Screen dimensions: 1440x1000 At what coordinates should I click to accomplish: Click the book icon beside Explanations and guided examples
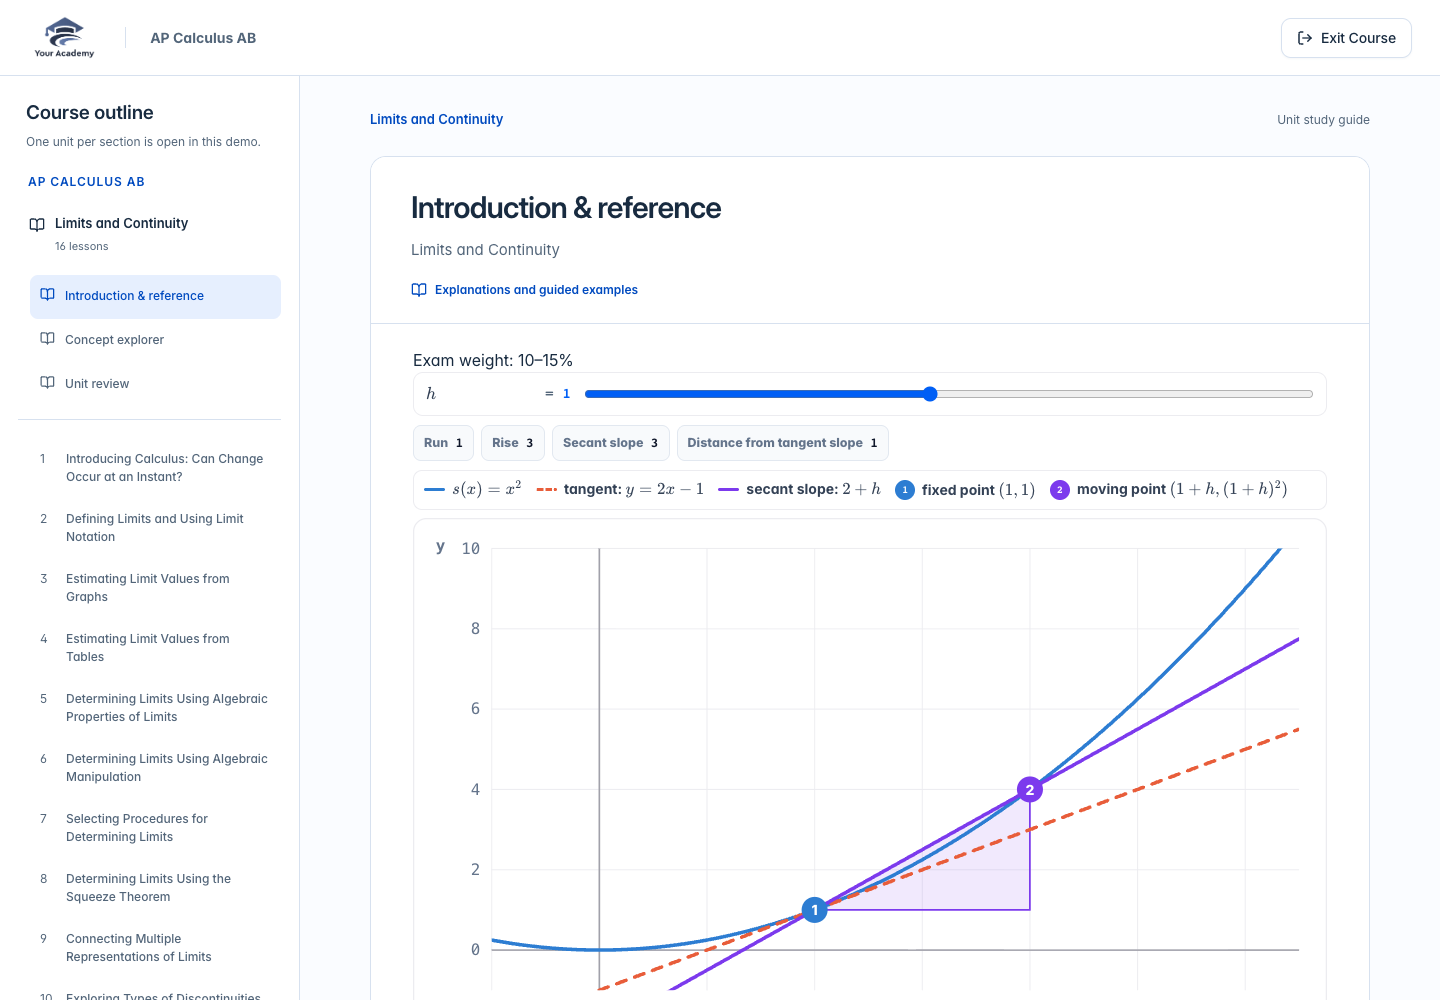(x=419, y=290)
